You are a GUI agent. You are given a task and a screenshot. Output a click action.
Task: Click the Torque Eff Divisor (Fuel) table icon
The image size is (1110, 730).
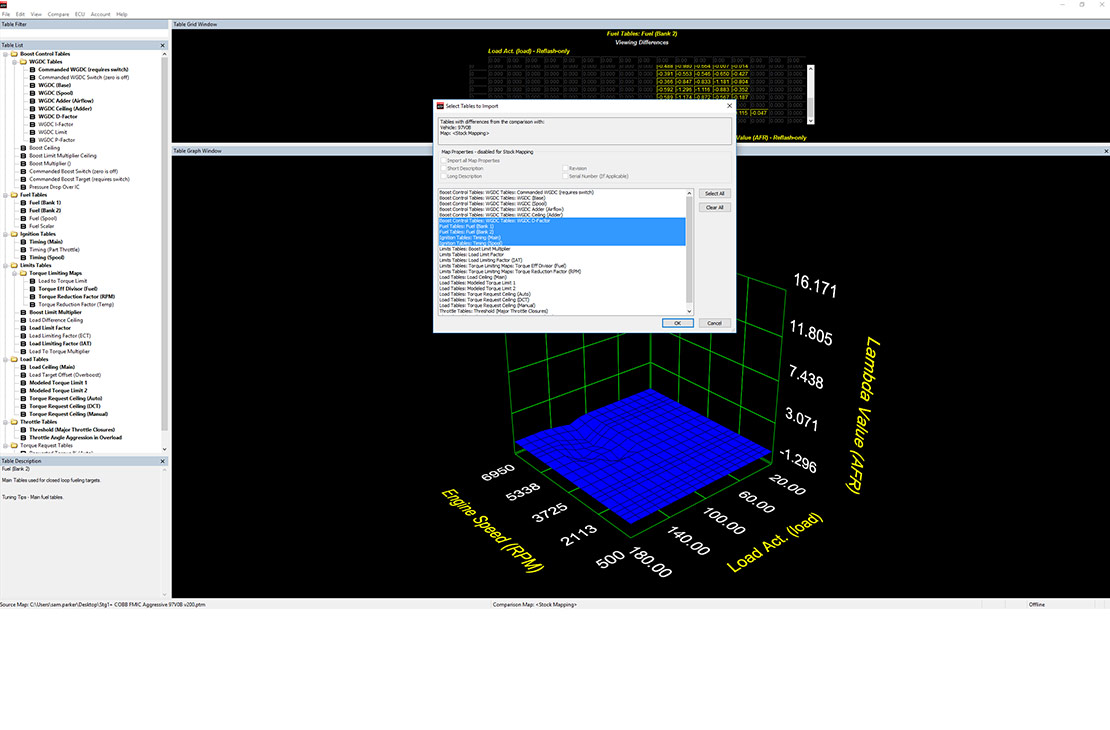(33, 289)
